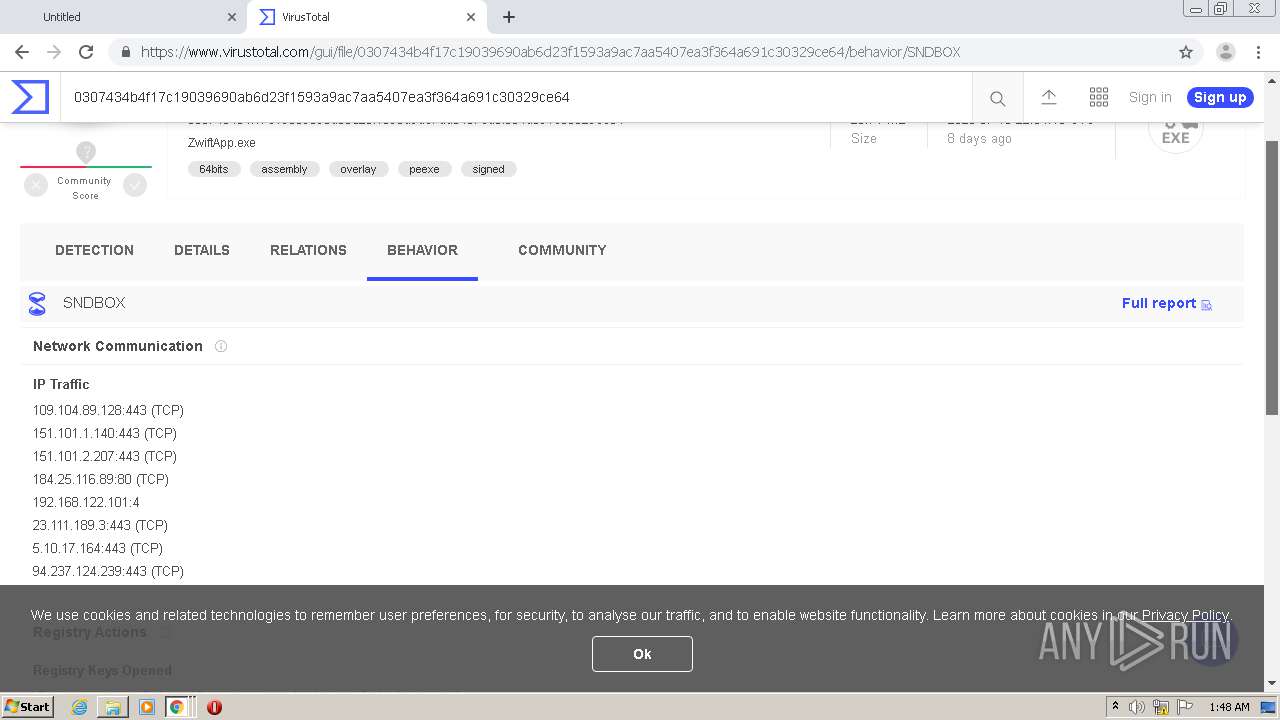Image resolution: width=1280 pixels, height=720 pixels.
Task: Click the overlay tag
Action: (358, 169)
